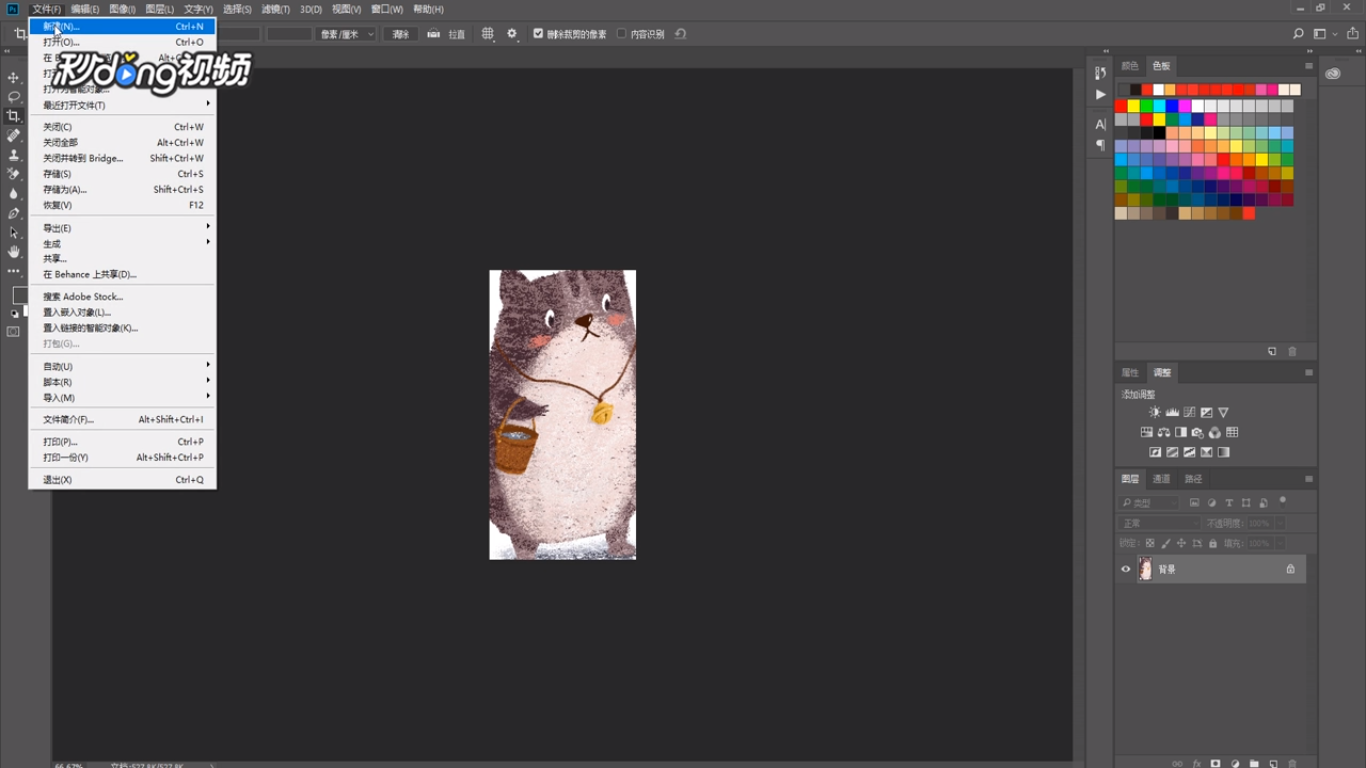
Task: Open layer filter type dropdown
Action: point(1150,503)
